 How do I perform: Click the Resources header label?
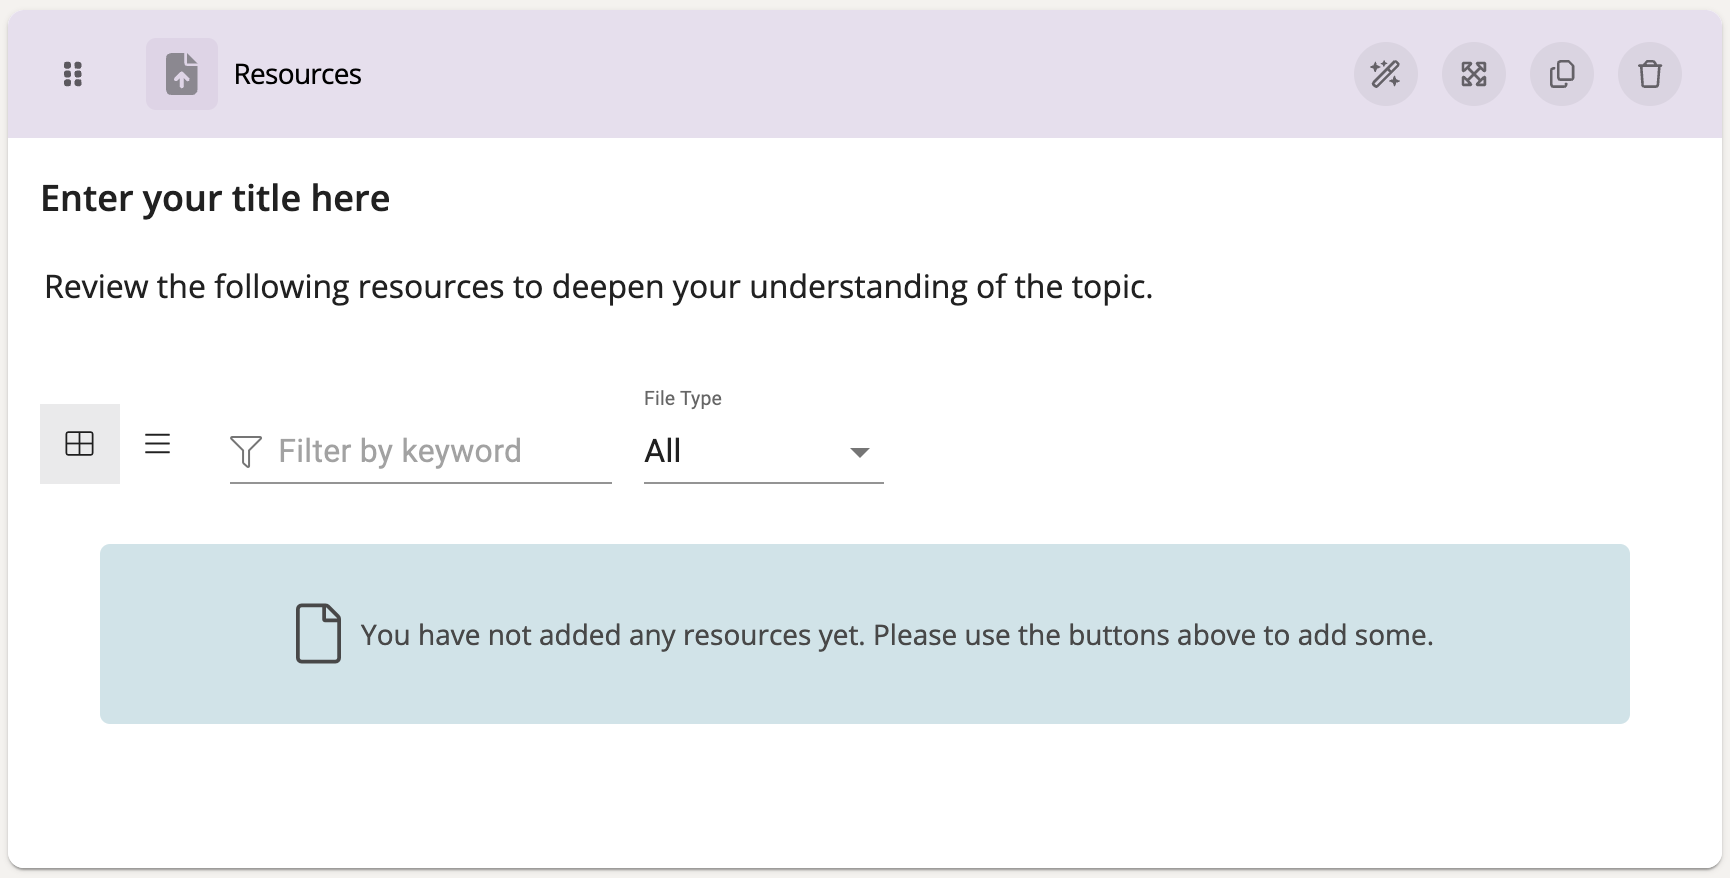(297, 74)
